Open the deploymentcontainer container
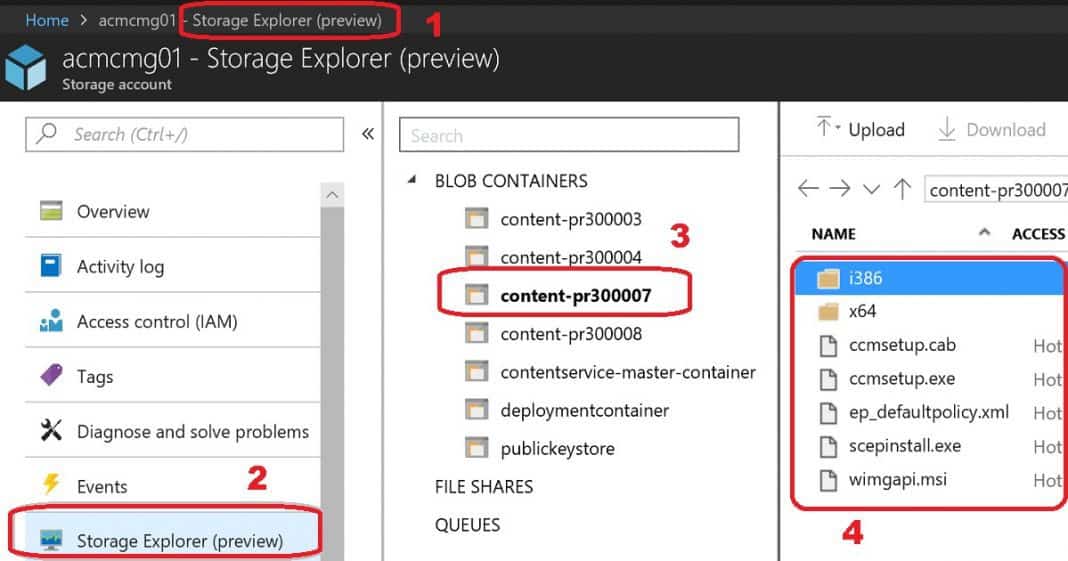The image size is (1068, 561). (x=584, y=411)
